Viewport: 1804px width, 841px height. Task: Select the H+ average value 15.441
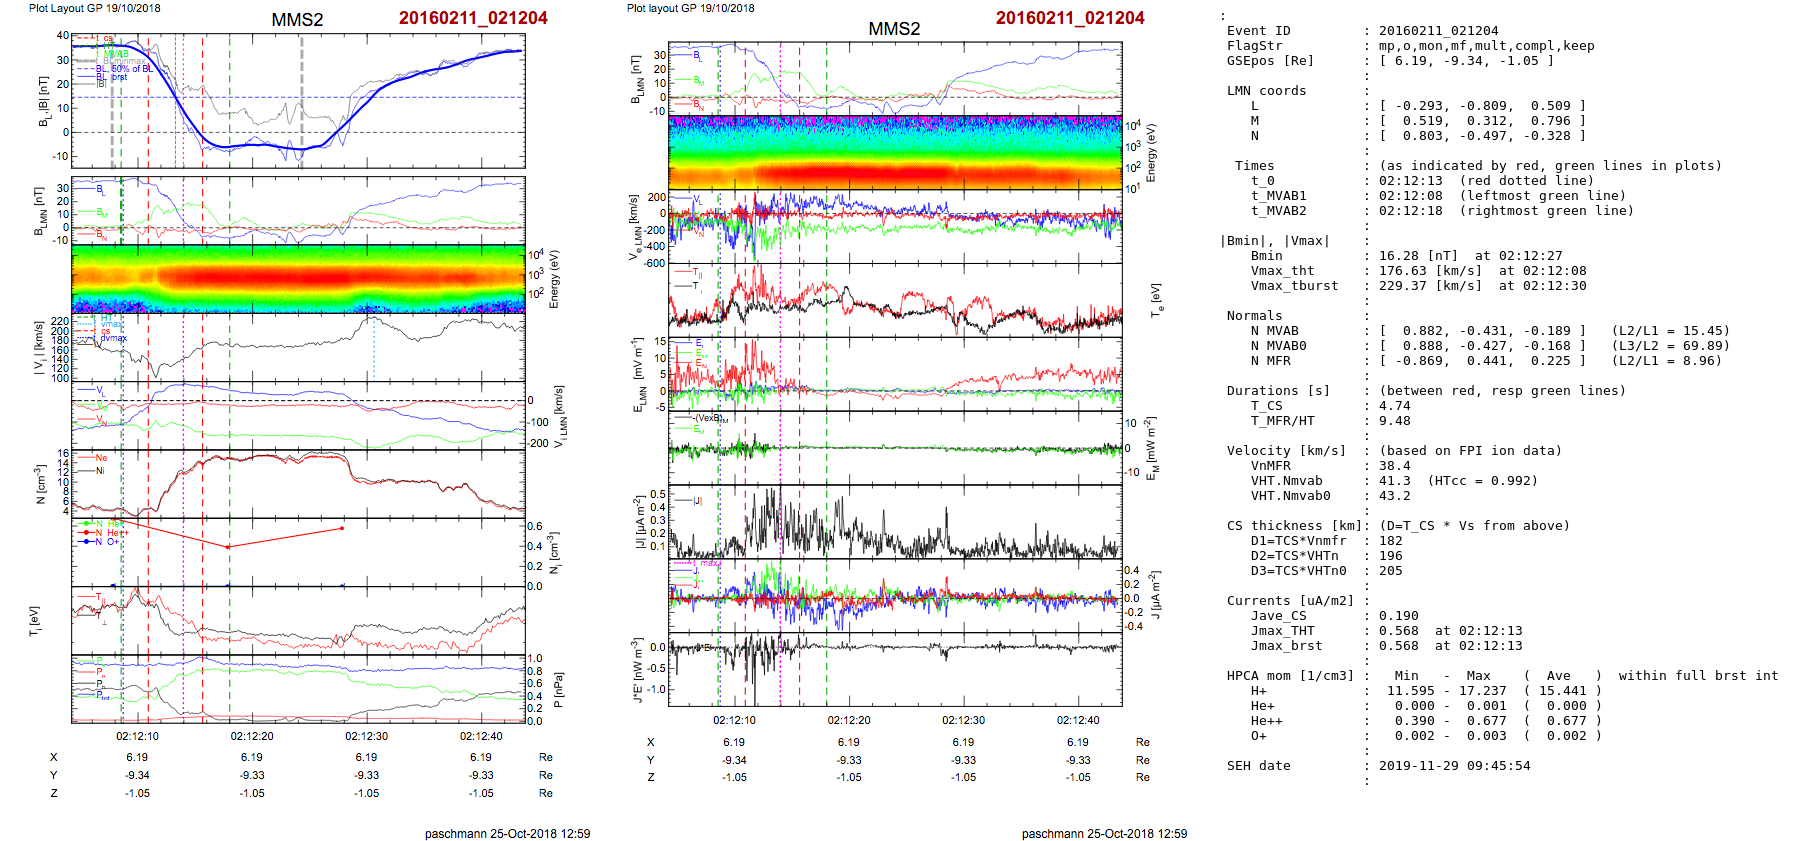click(1562, 691)
